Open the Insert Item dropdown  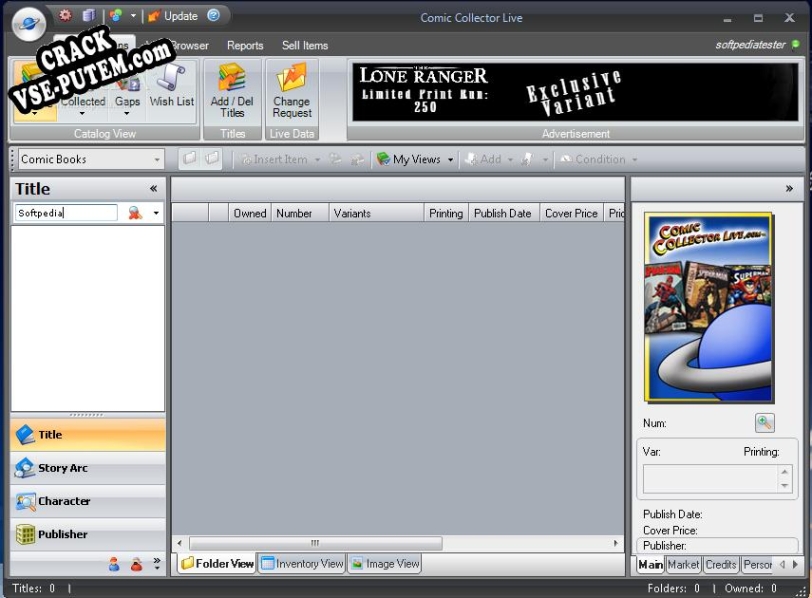click(x=280, y=159)
